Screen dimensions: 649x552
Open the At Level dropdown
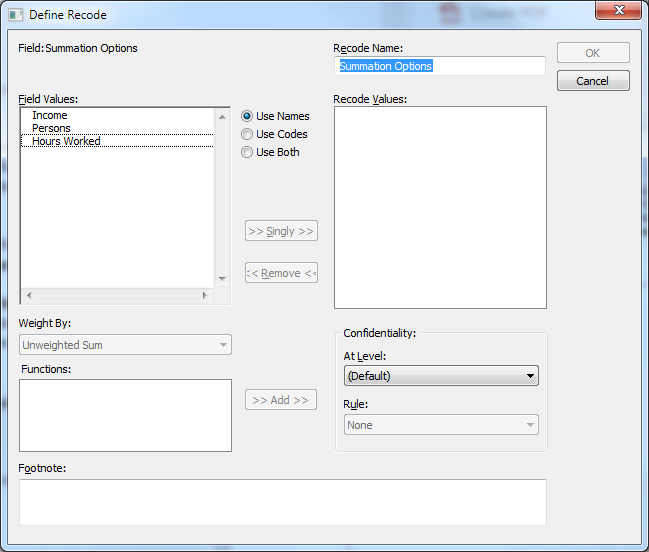441,376
